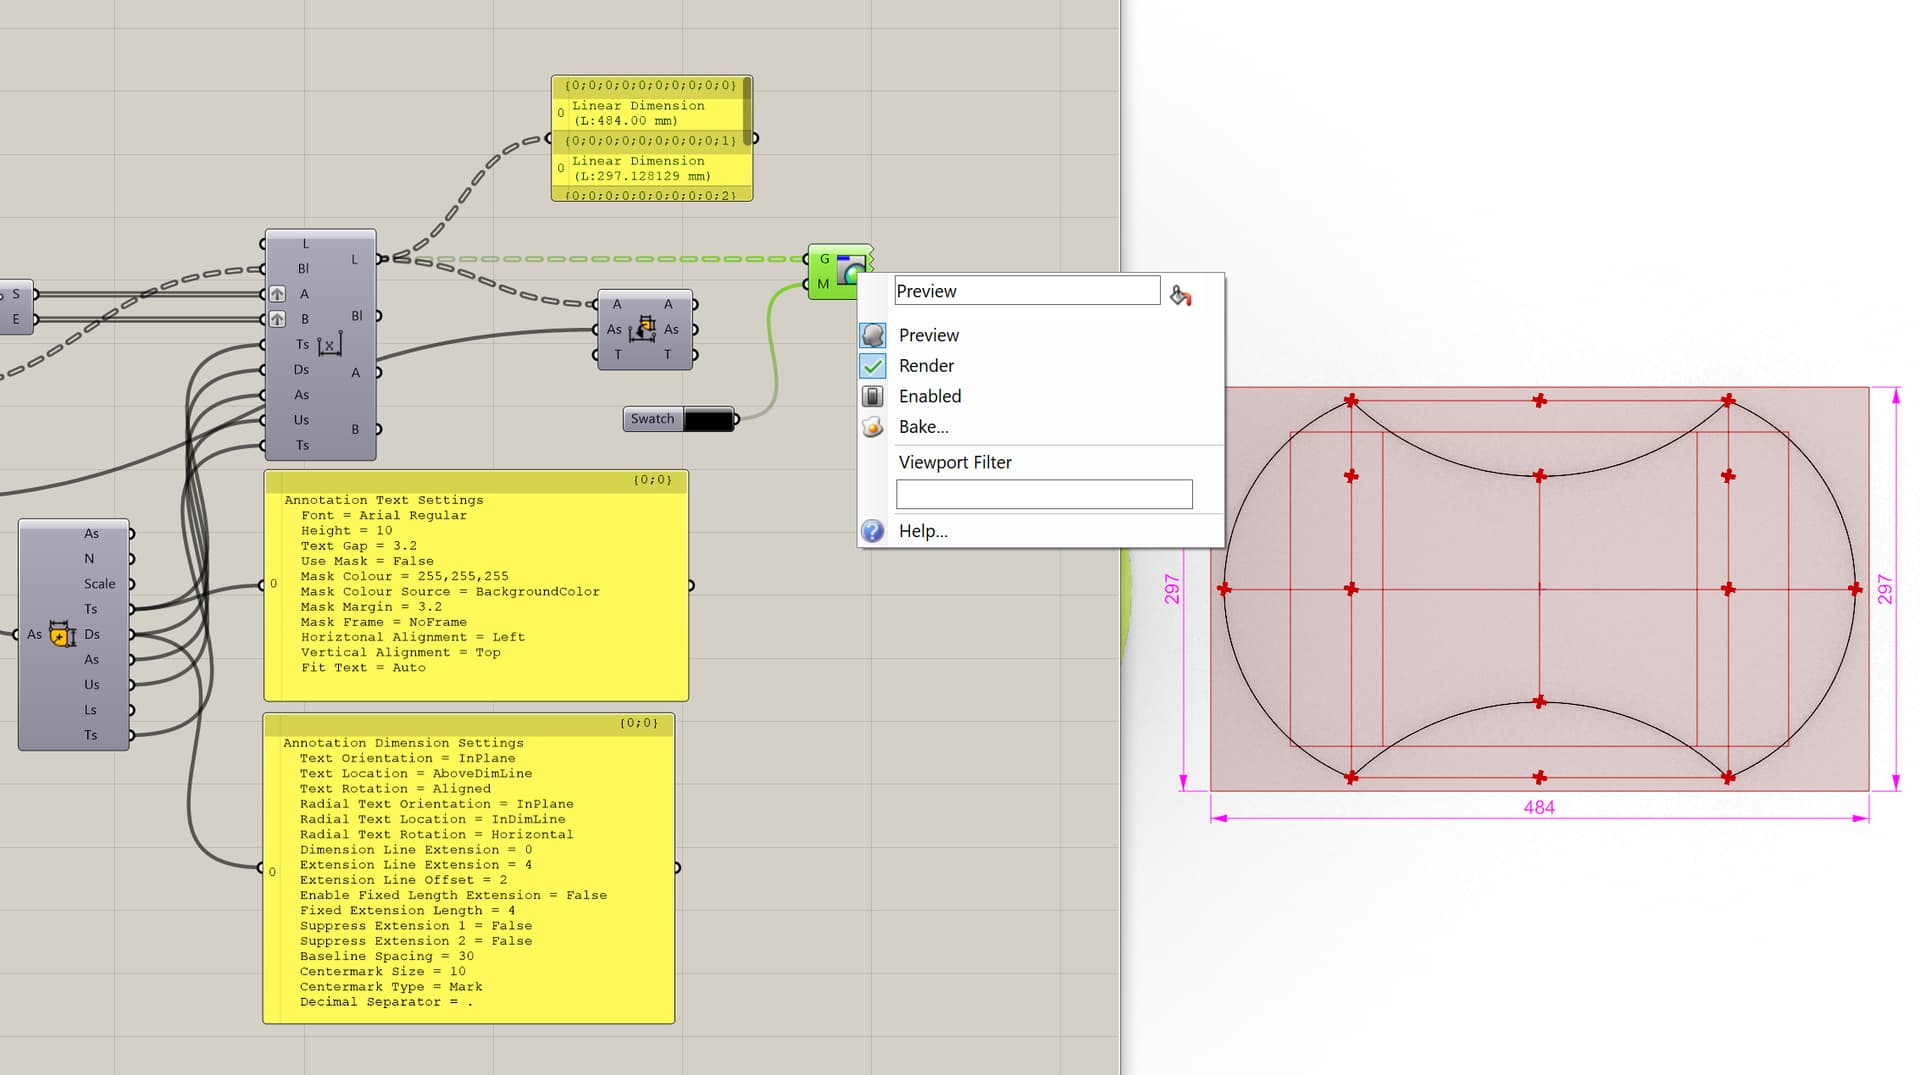1920x1075 pixels.
Task: Click the L output of the dimension component
Action: pos(354,260)
